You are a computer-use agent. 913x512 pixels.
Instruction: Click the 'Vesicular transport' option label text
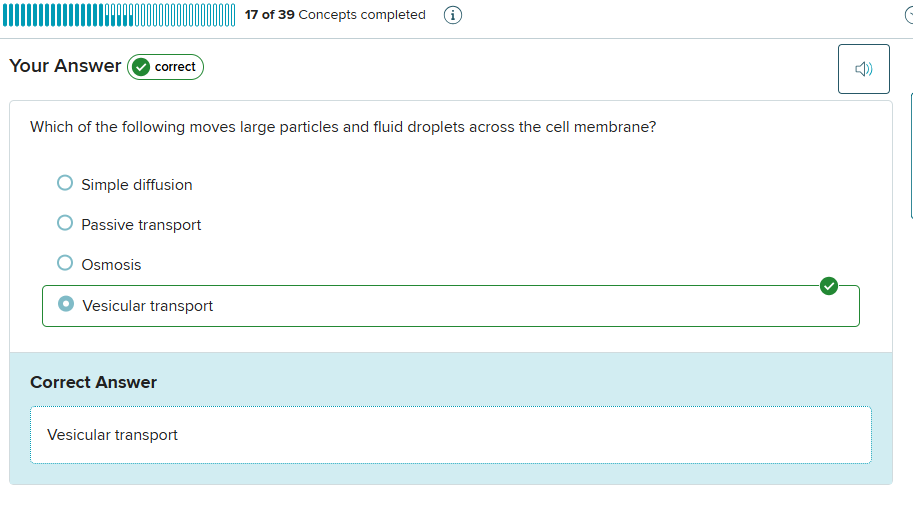[x=148, y=306]
